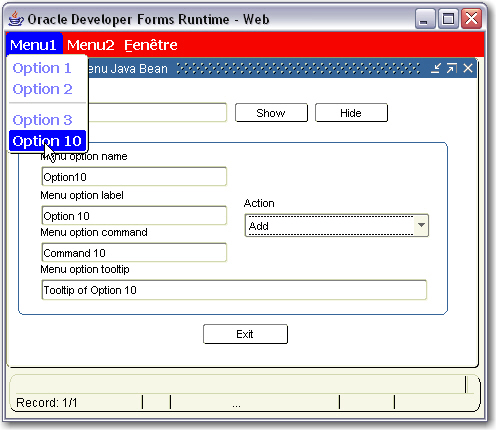Image resolution: width=496 pixels, height=430 pixels.
Task: Click the Java coffee cup title icon
Action: 16,19
